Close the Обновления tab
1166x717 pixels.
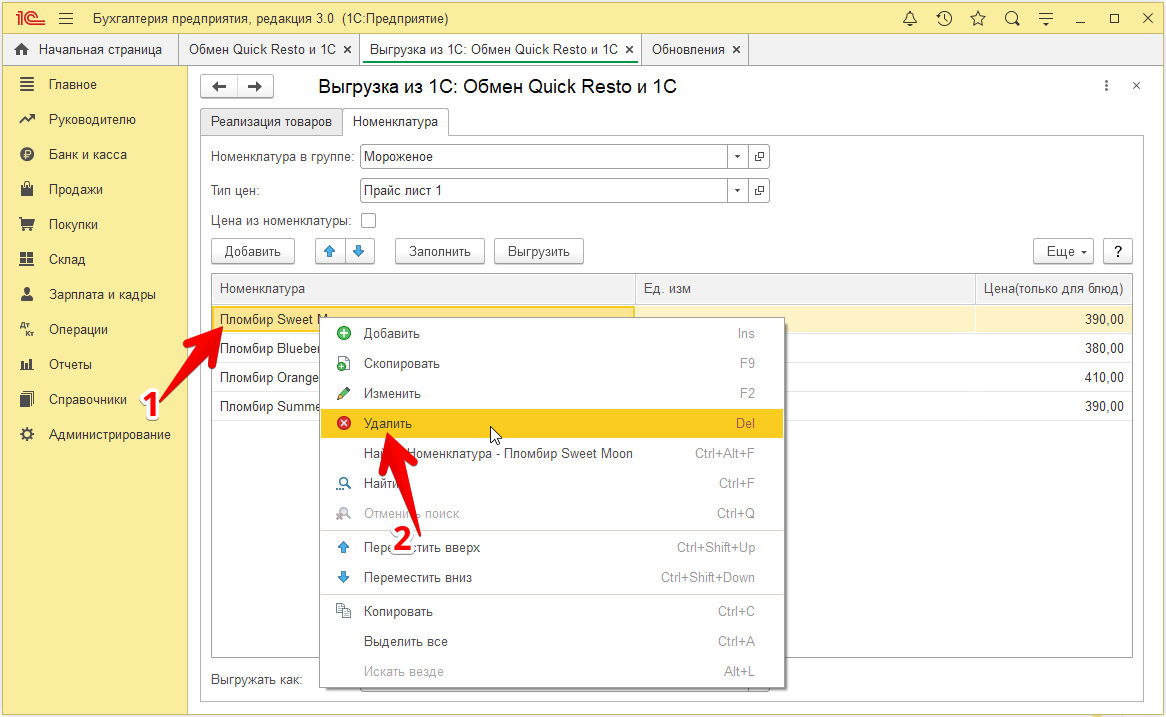tap(736, 50)
